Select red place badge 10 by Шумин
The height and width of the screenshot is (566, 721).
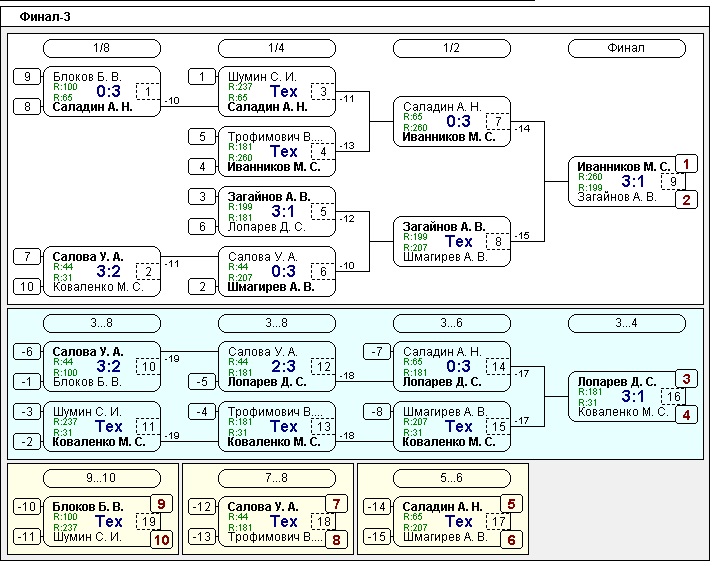click(160, 539)
